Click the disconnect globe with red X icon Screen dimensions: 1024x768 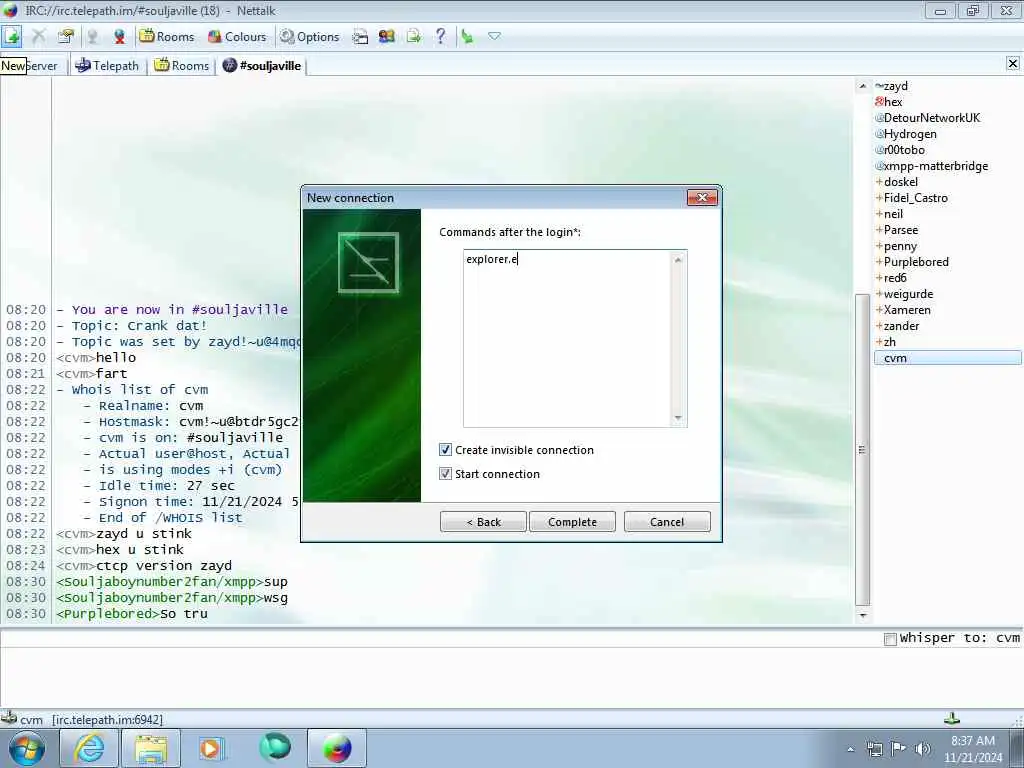click(x=119, y=37)
